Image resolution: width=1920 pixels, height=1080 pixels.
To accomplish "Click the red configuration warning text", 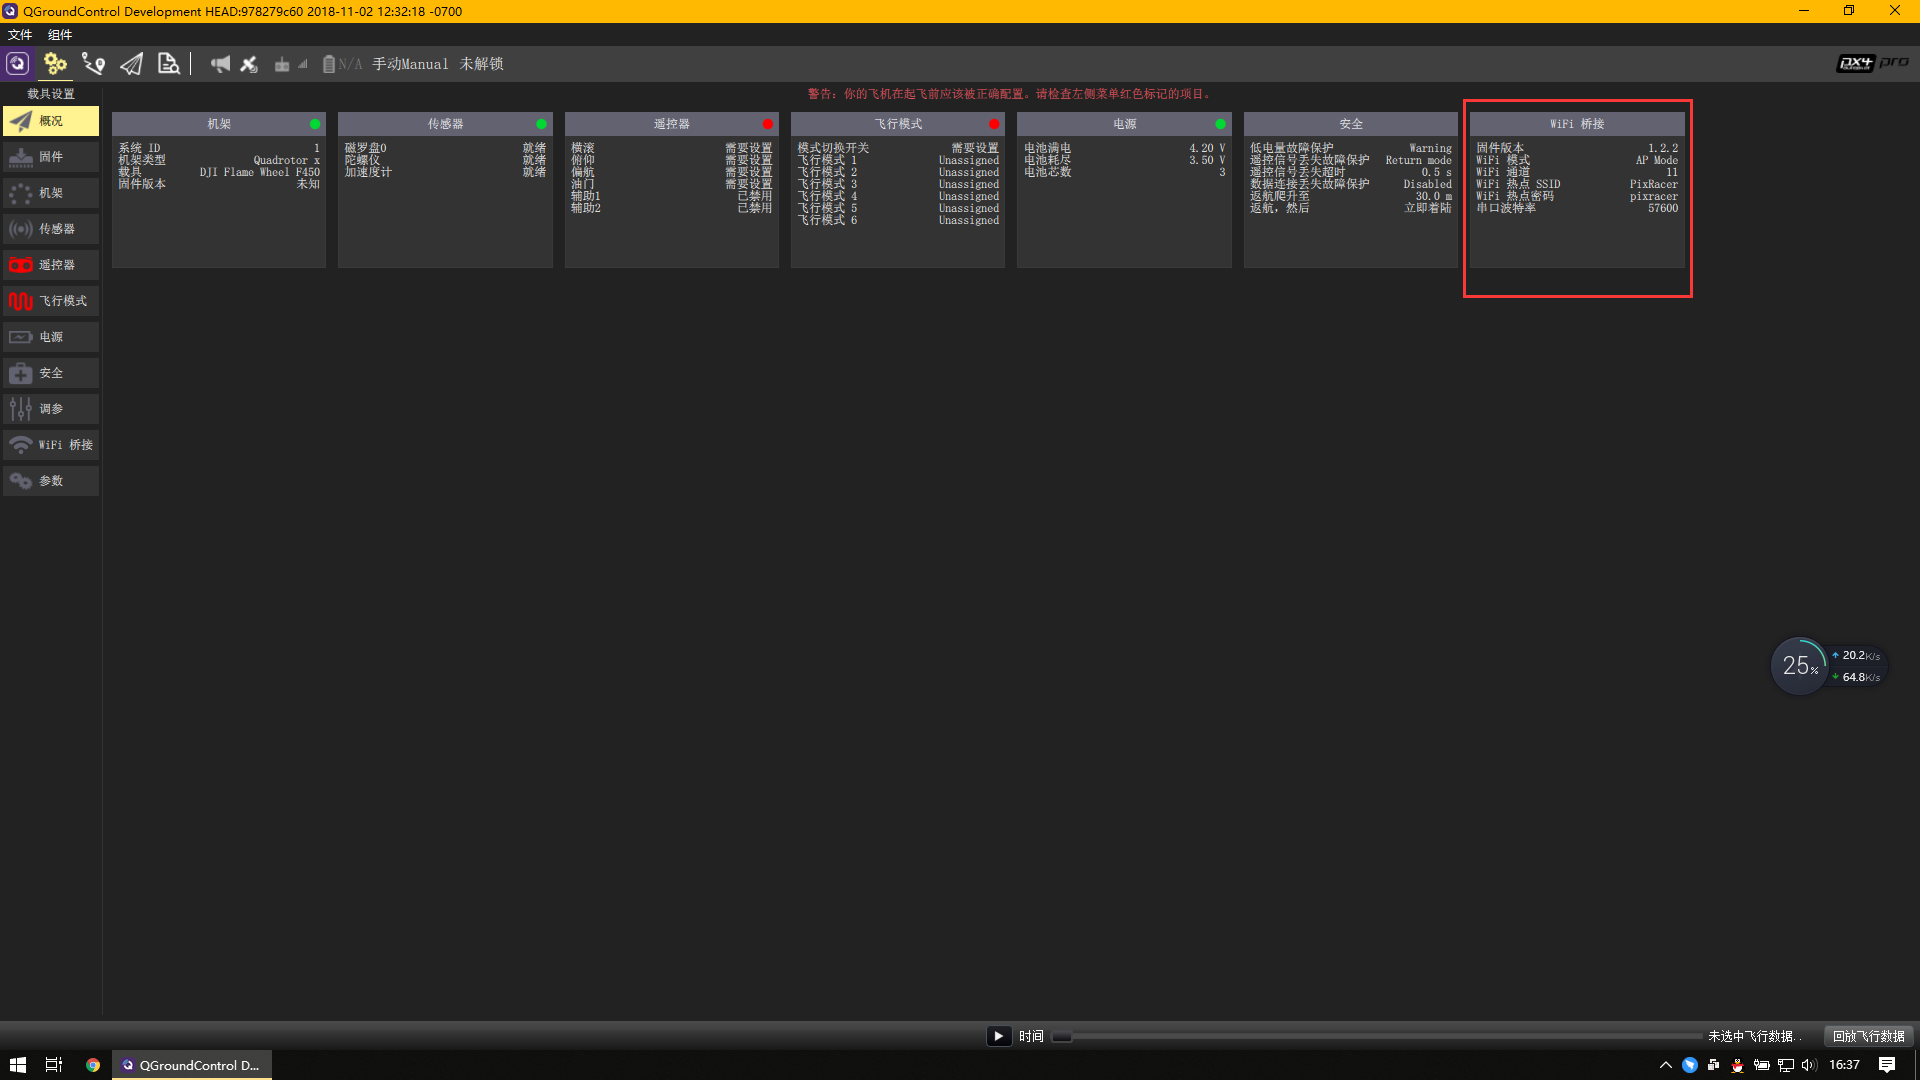I will [1011, 94].
